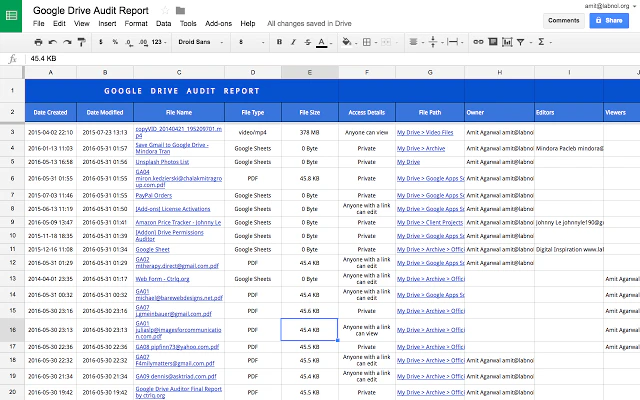Click the merge cells icon
The width and height of the screenshot is (640, 400).
386,42
